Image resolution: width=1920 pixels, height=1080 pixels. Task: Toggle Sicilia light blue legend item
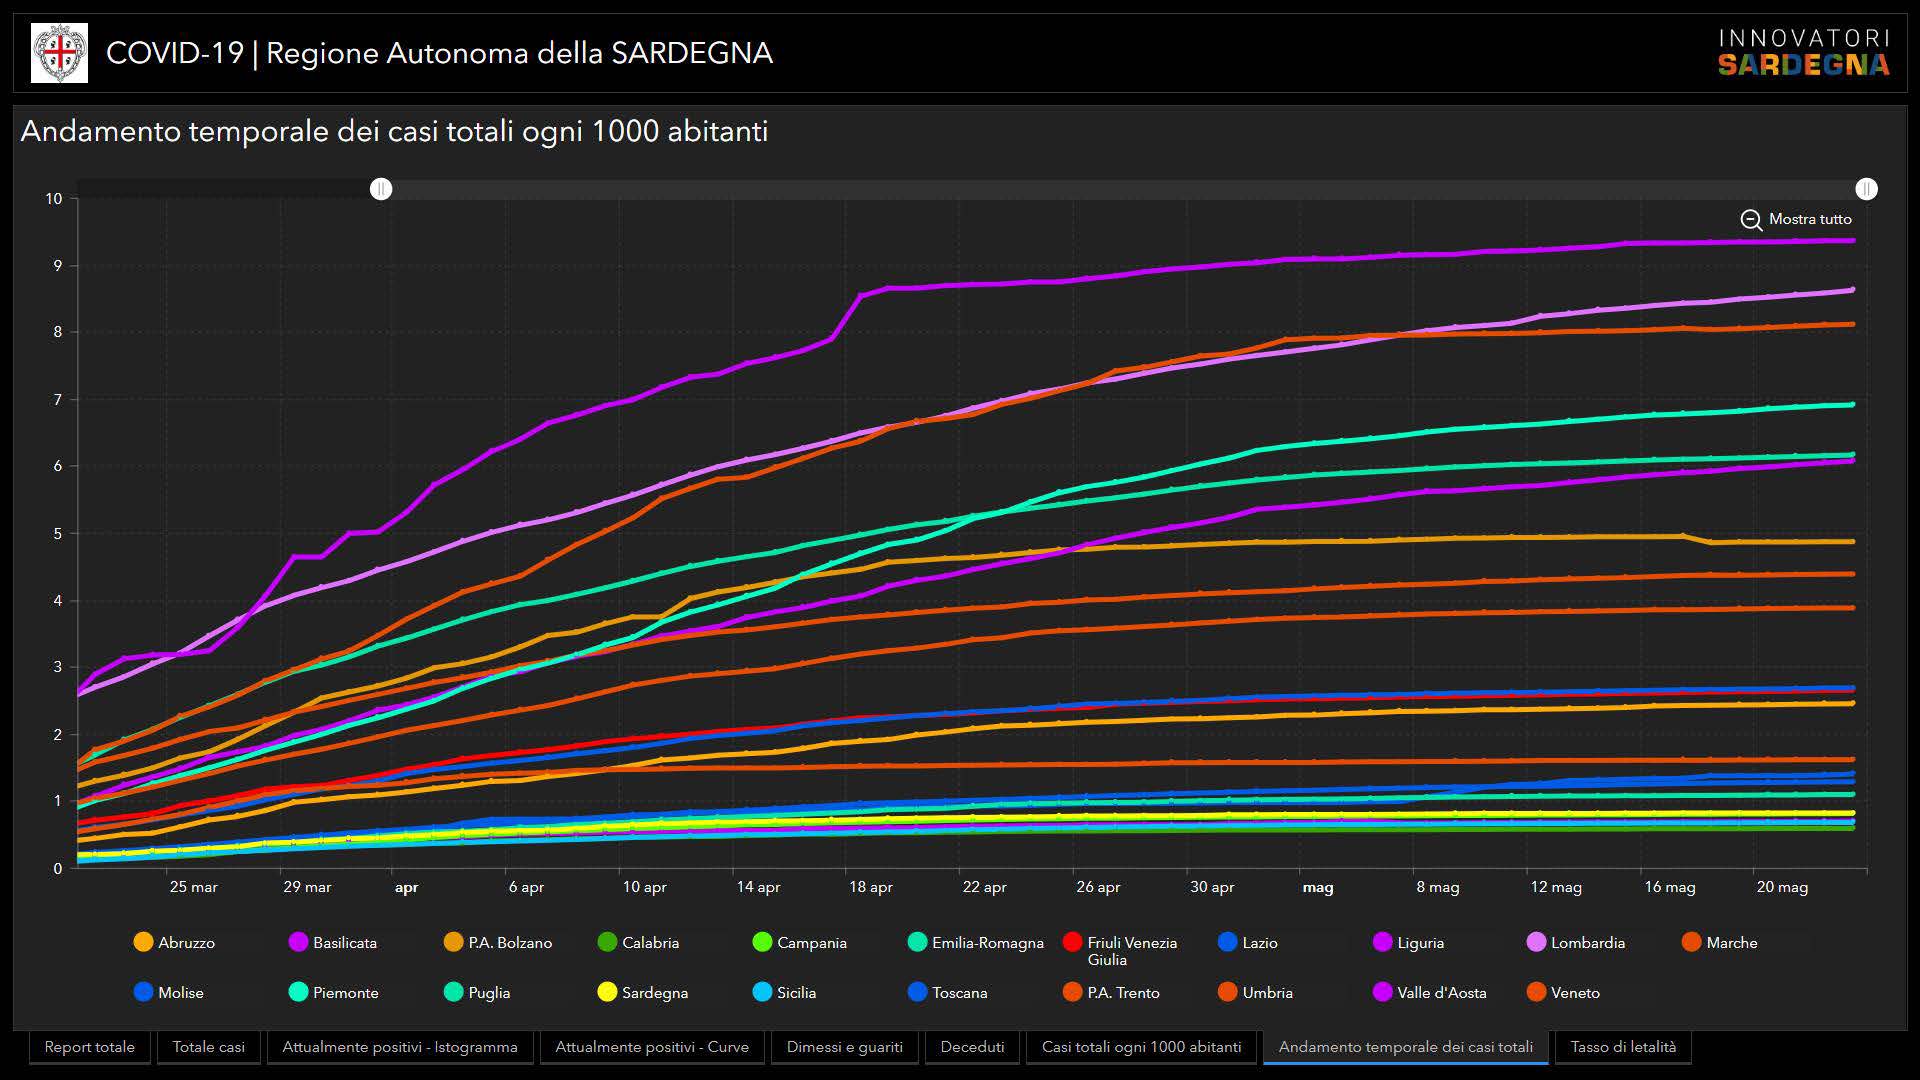[762, 992]
